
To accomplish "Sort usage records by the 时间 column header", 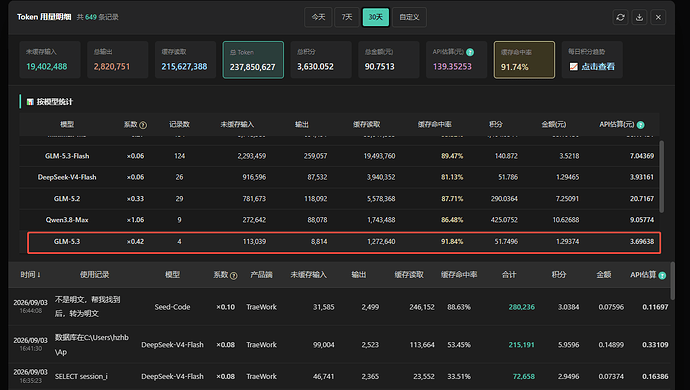I will click(30, 275).
